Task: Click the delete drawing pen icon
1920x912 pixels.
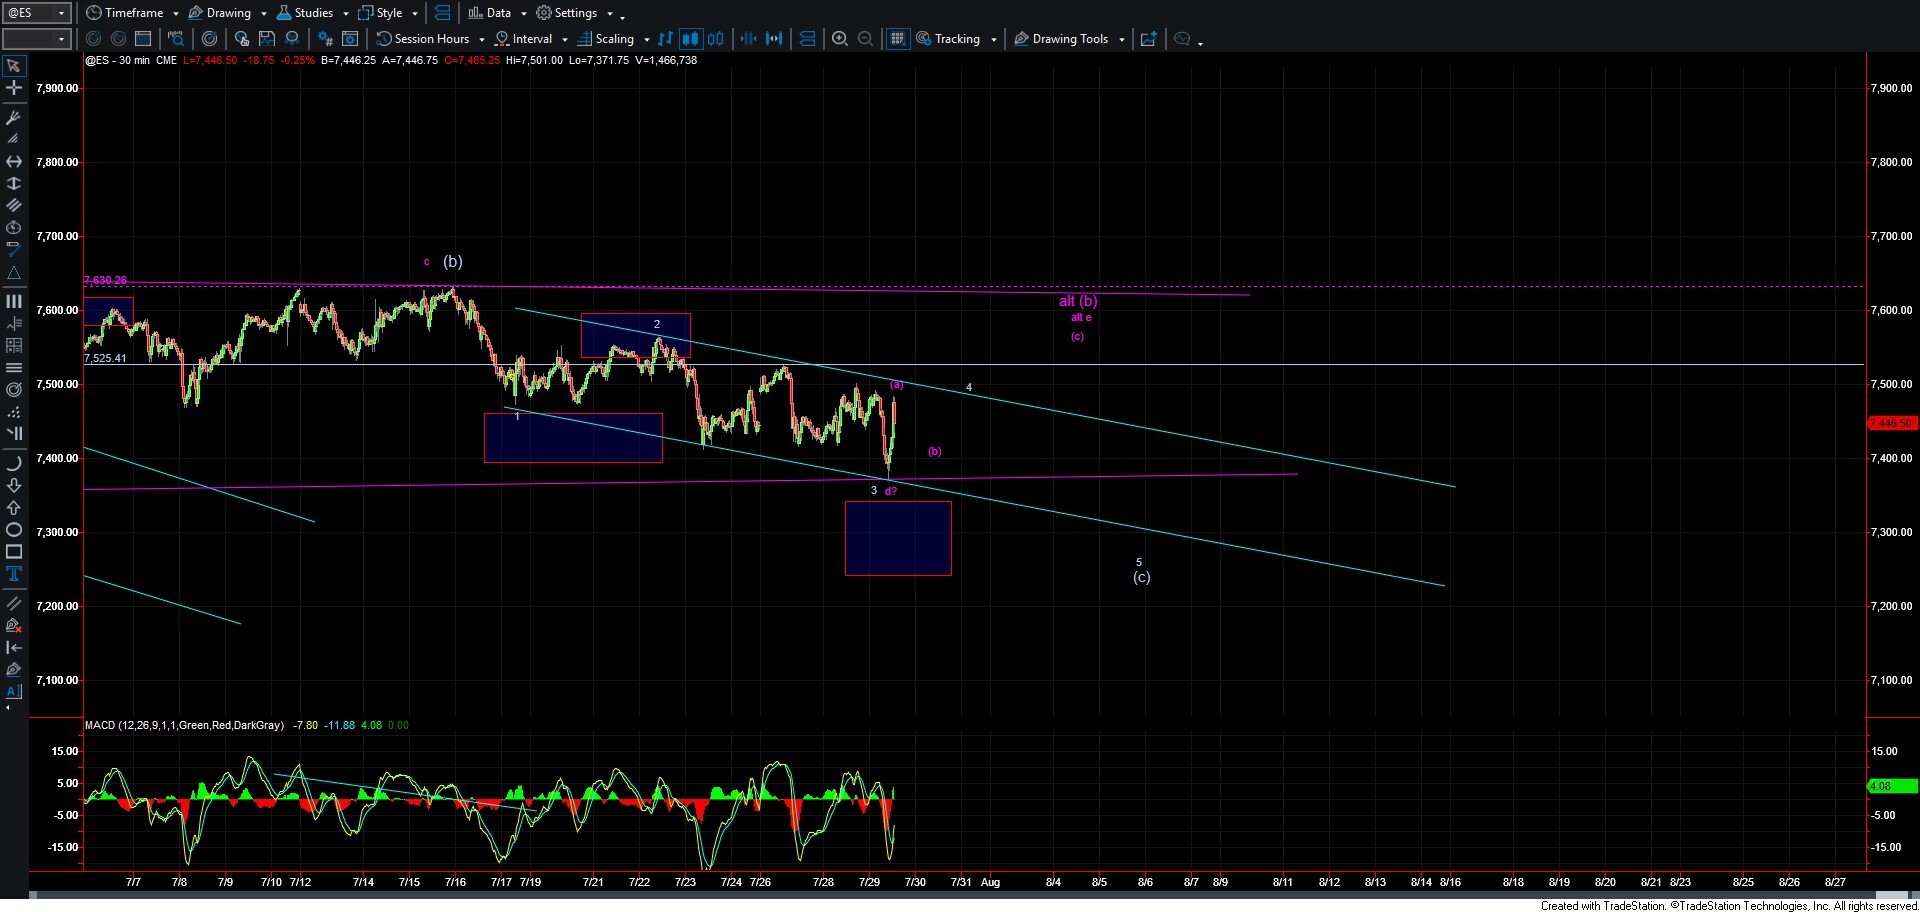Action: click(x=14, y=625)
